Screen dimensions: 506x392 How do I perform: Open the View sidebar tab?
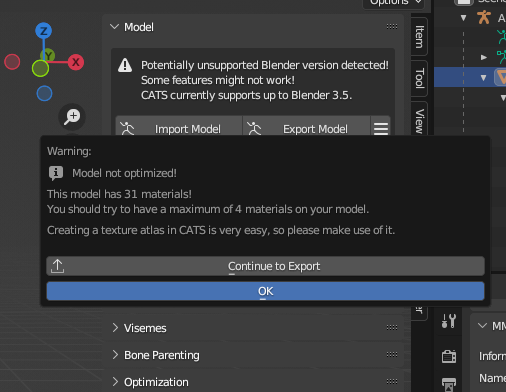click(419, 119)
